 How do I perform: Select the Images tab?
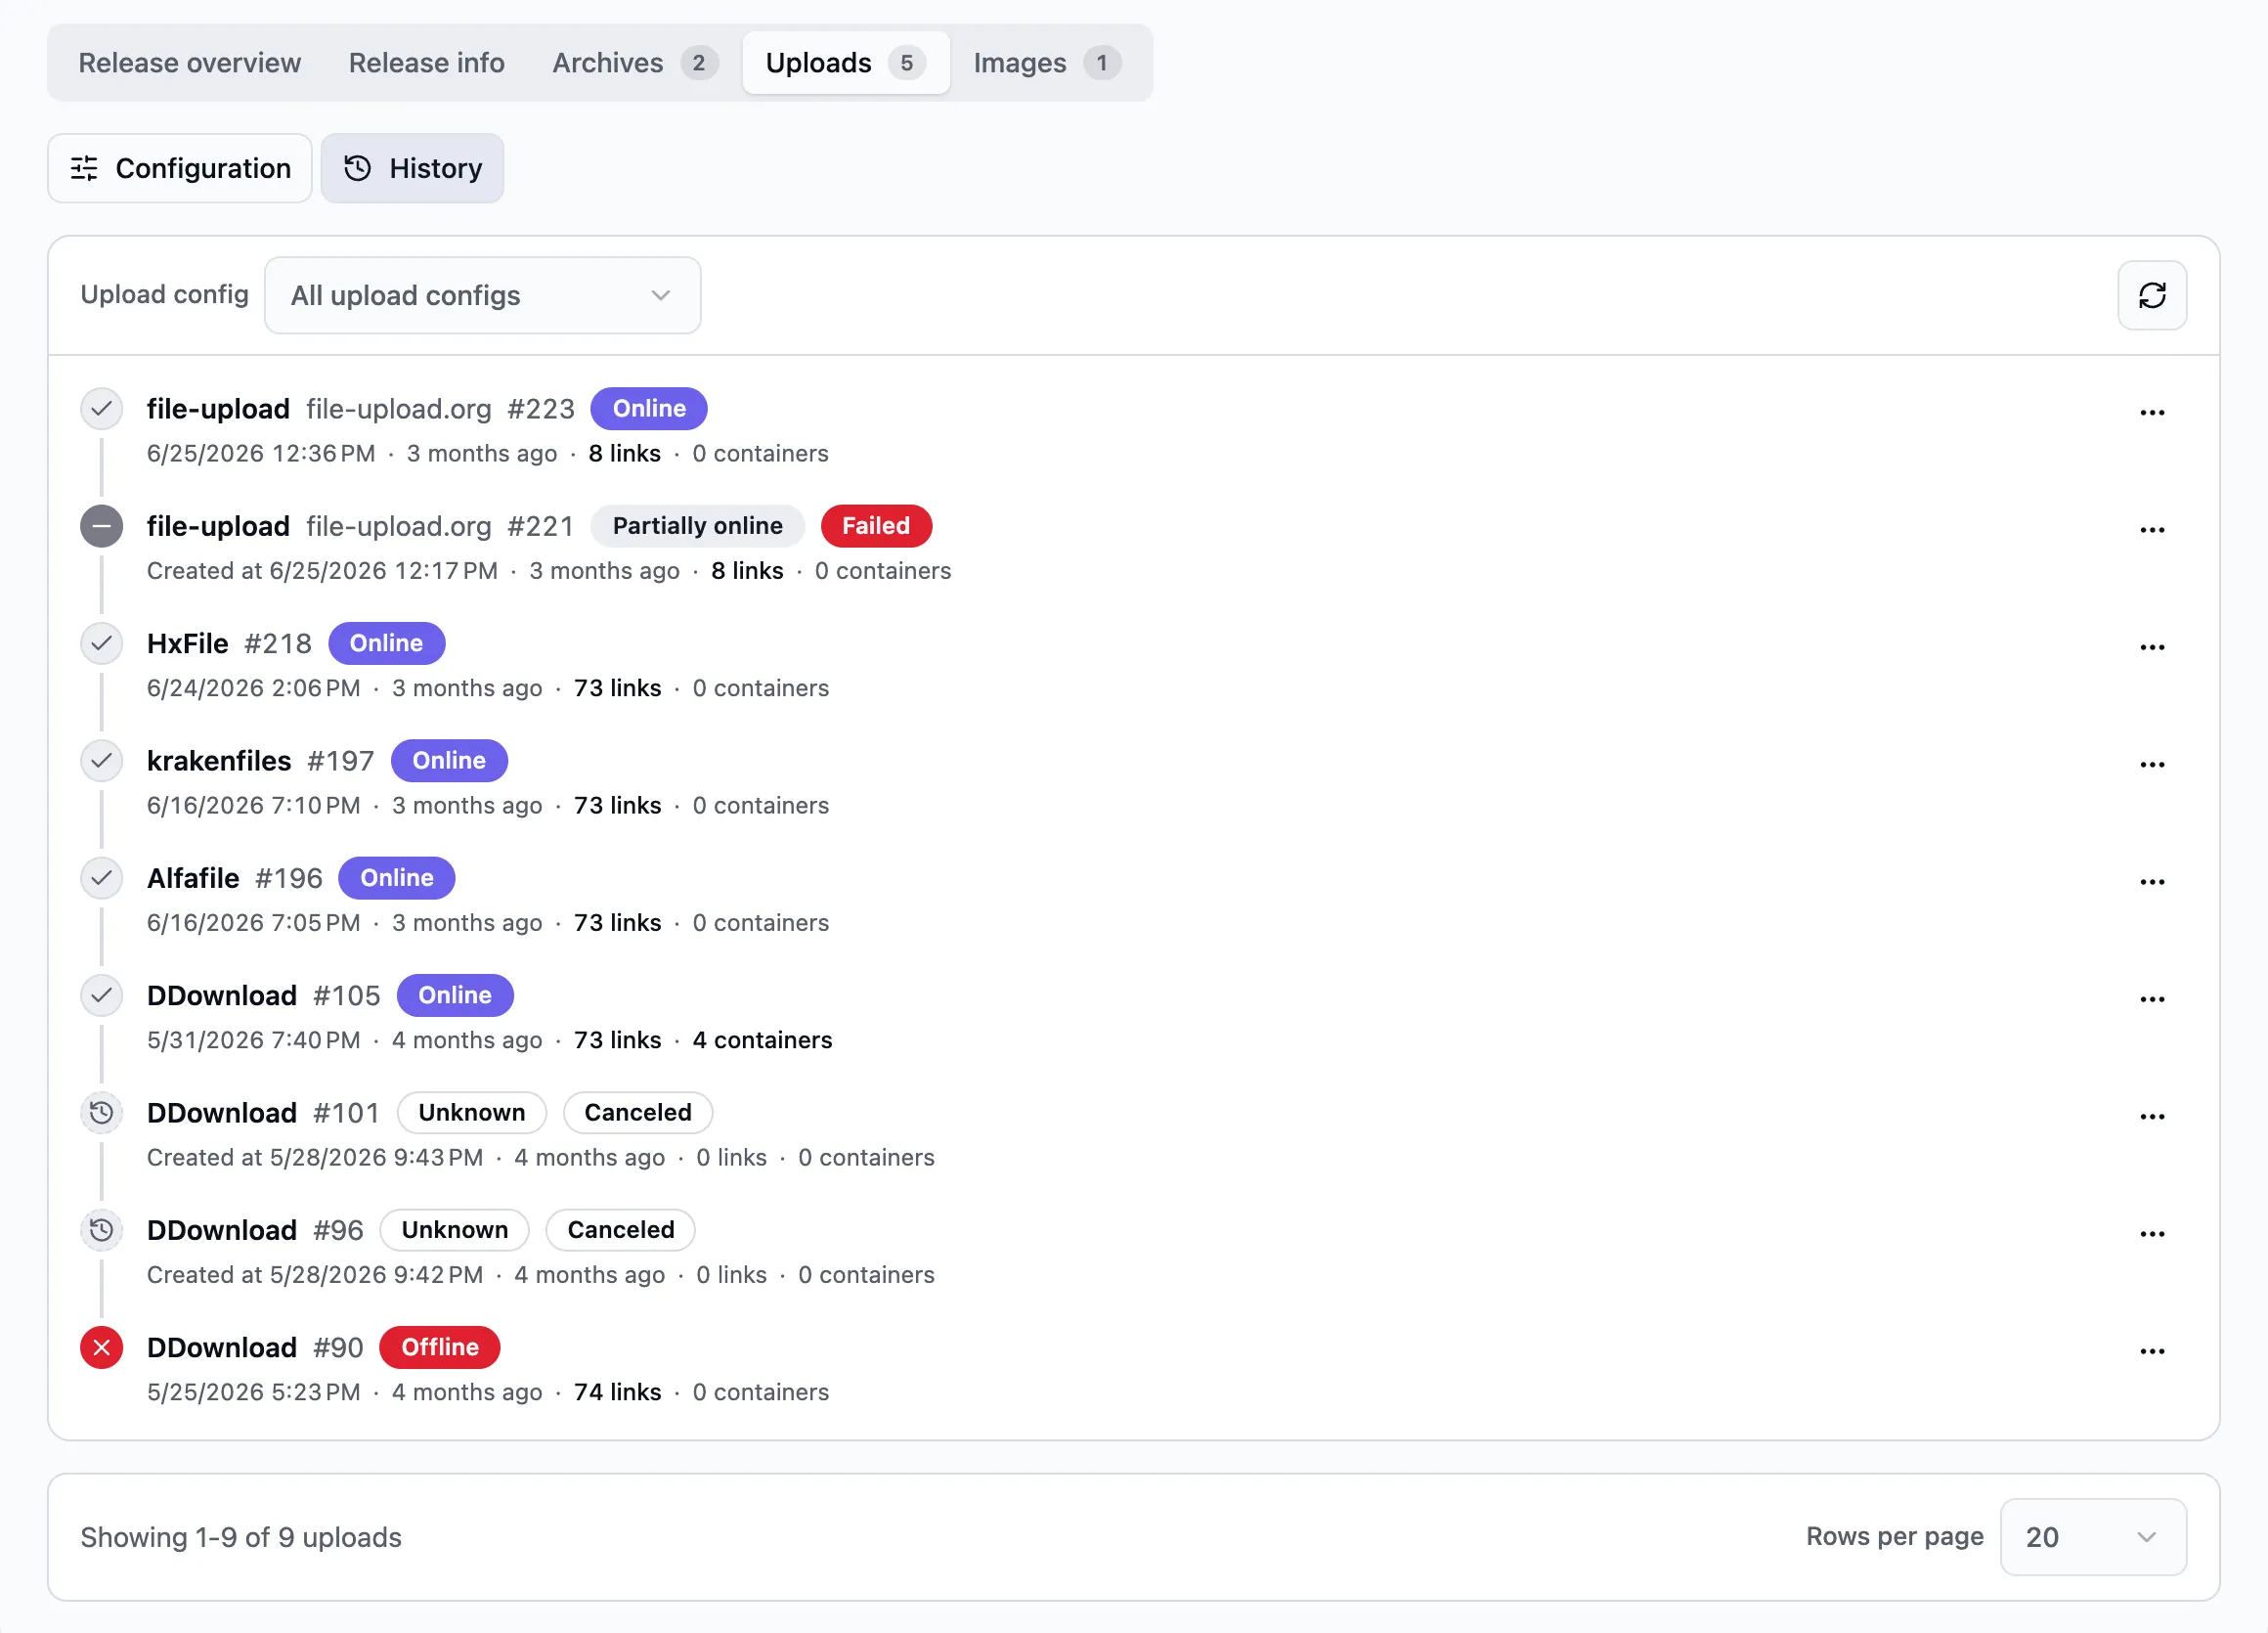point(1047,62)
